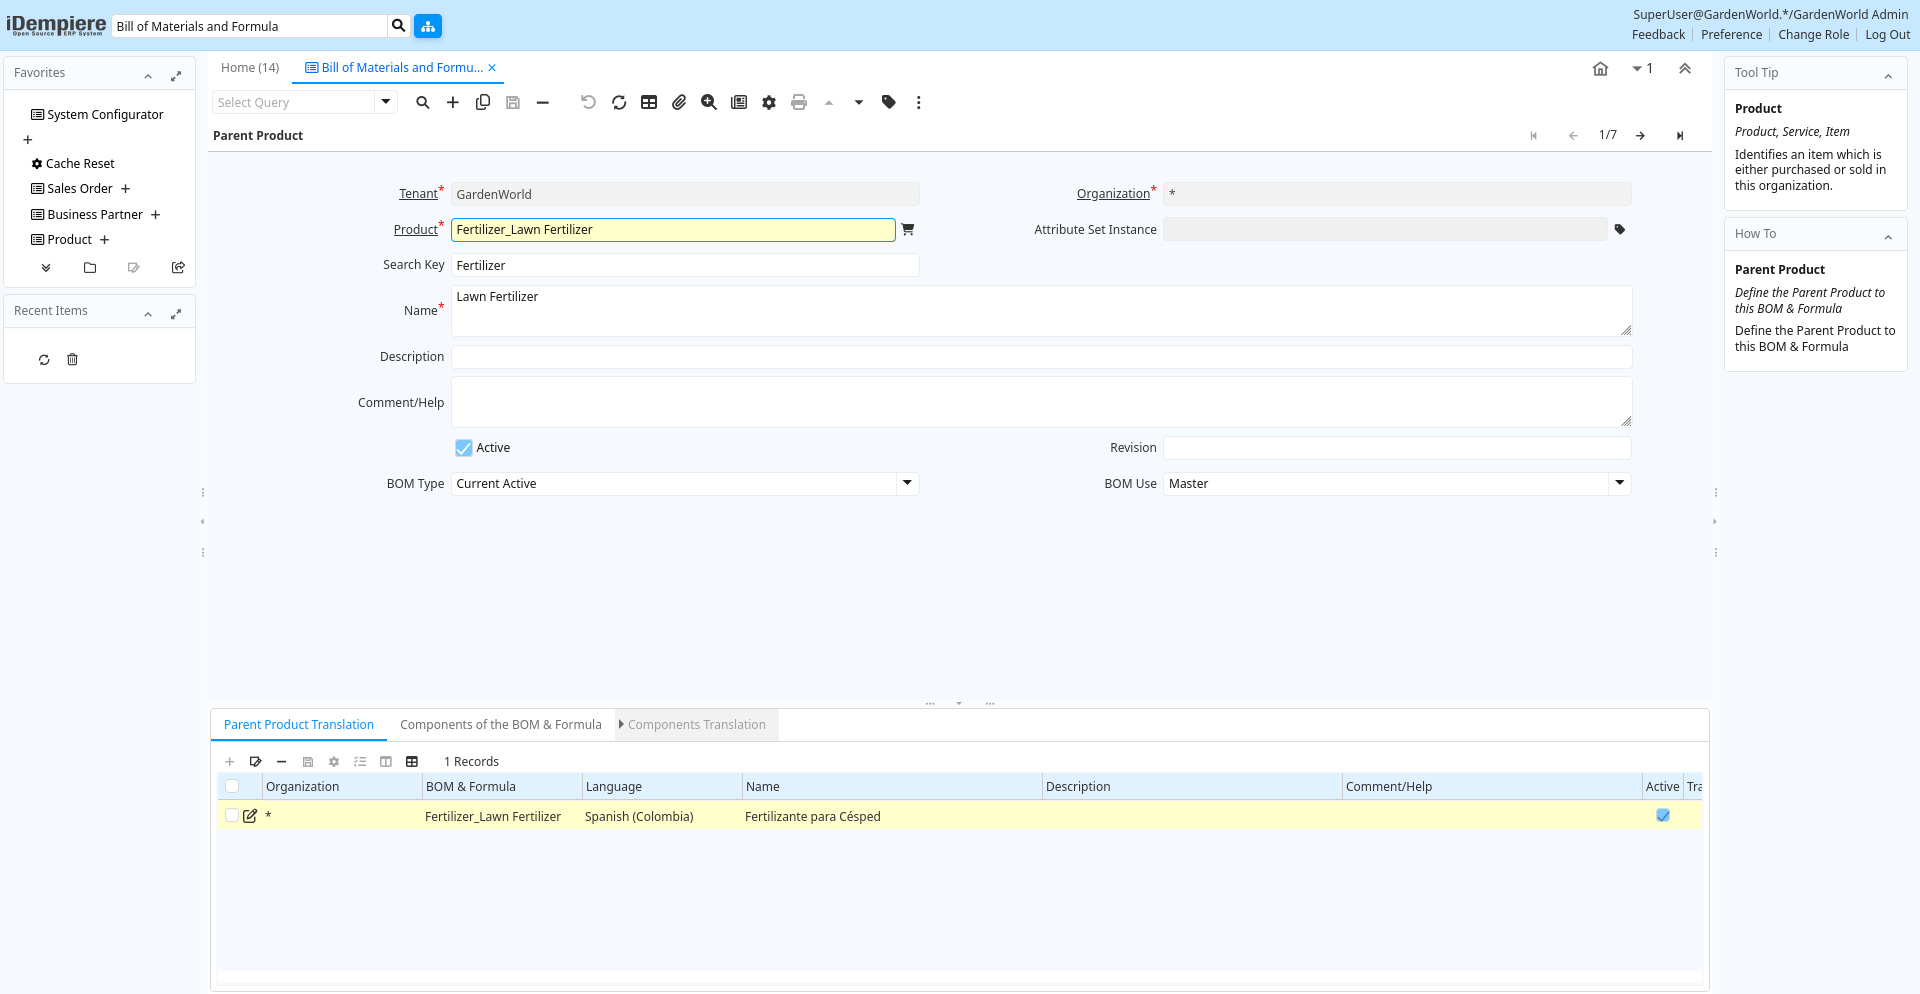The height and width of the screenshot is (994, 1920).
Task: Open the Zoom Across magnifier icon
Action: [x=709, y=102]
